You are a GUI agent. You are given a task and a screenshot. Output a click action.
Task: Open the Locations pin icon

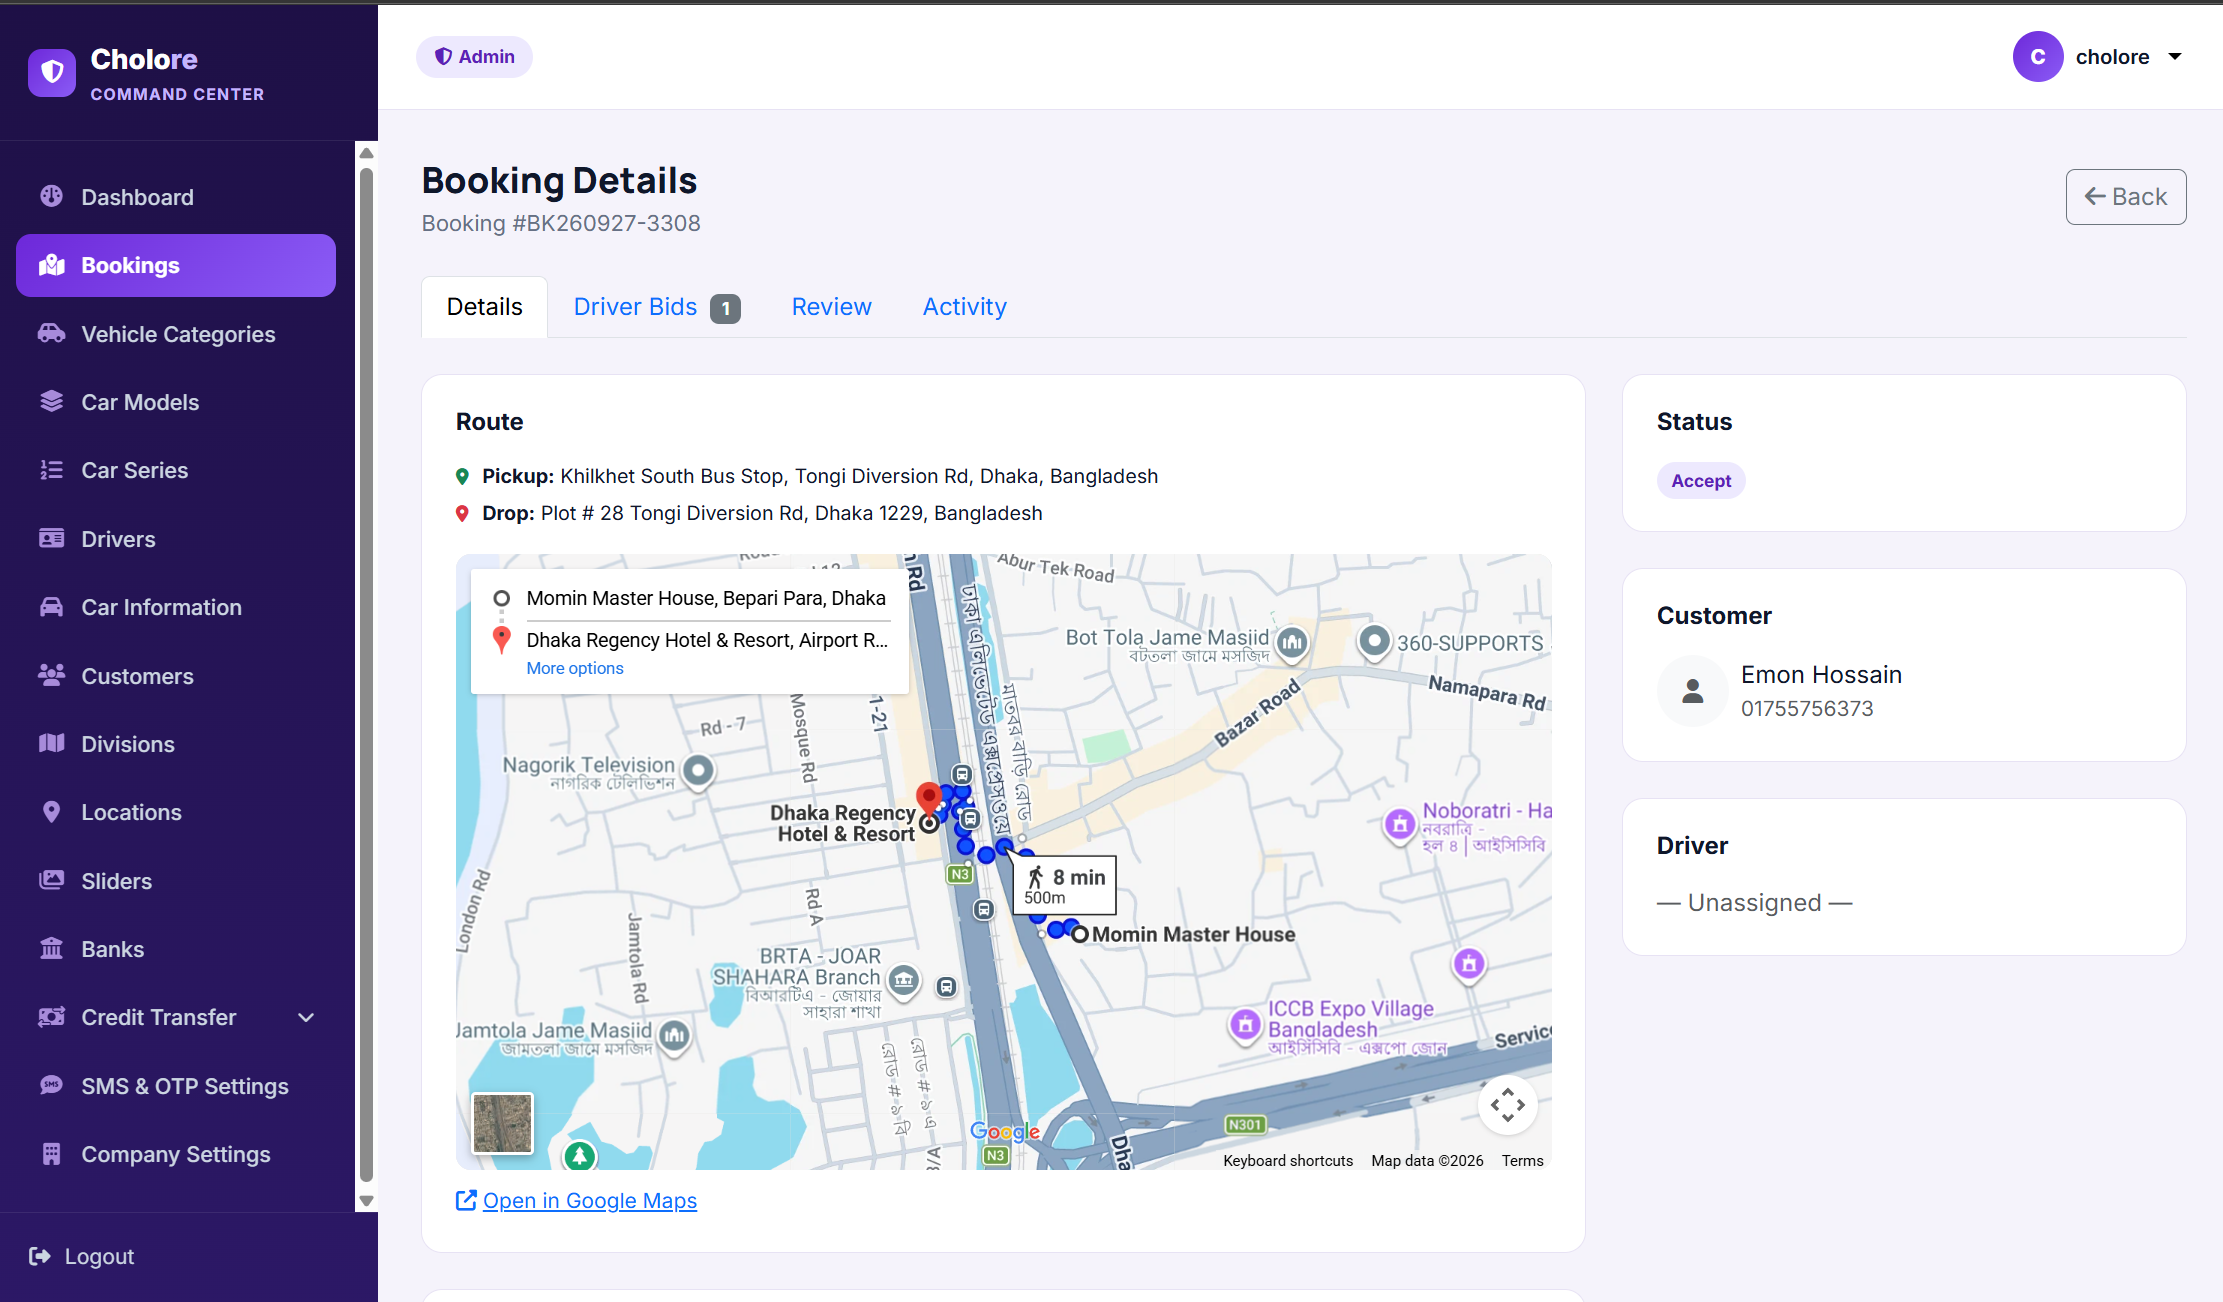tap(52, 812)
